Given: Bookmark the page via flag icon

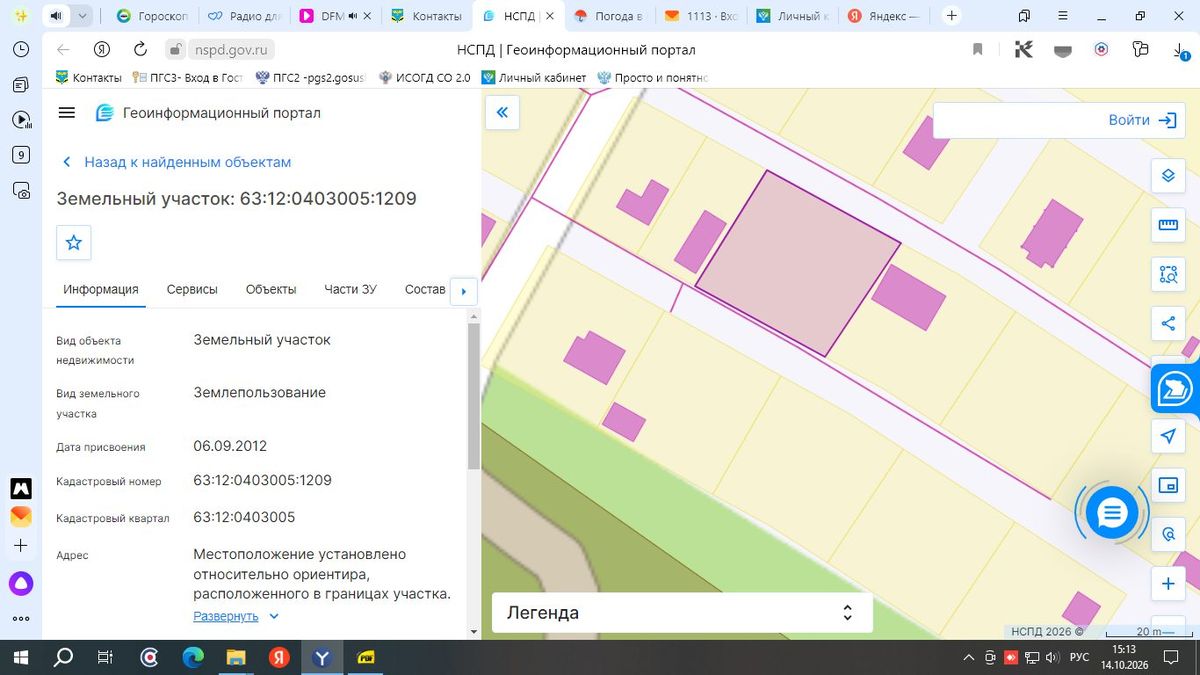Looking at the screenshot, I should [x=978, y=49].
